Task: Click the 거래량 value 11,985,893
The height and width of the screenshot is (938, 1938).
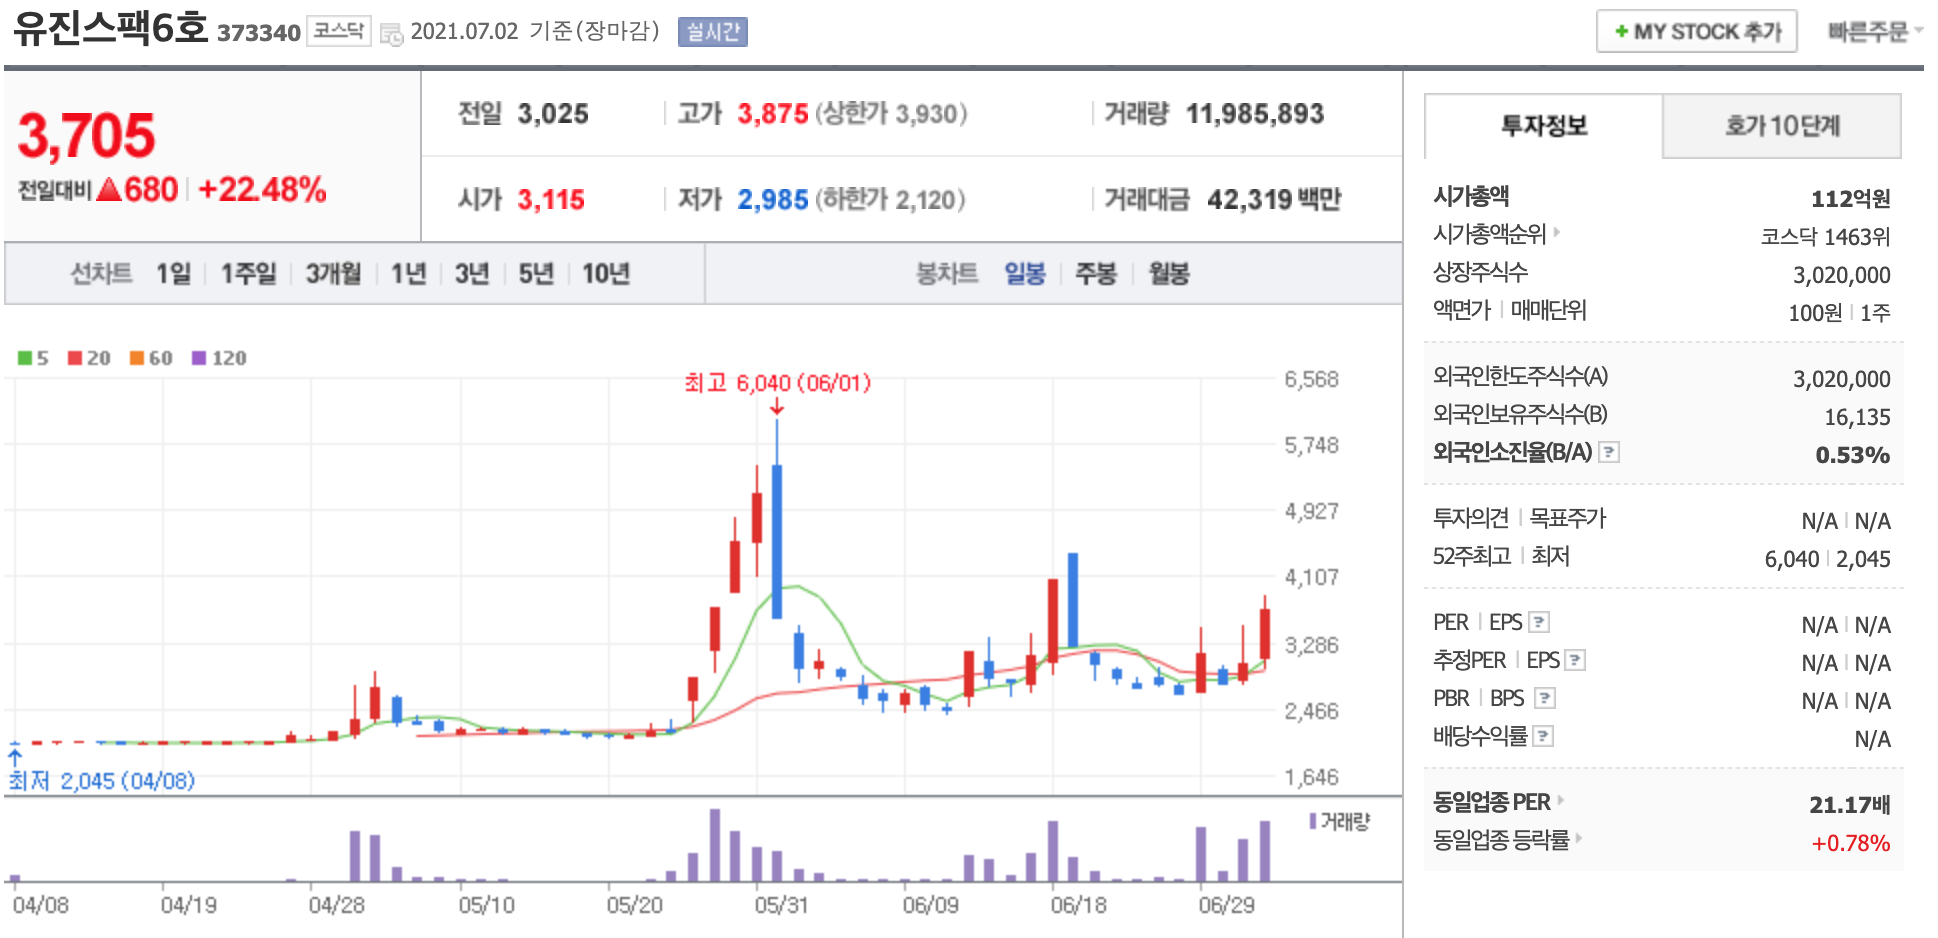Action: click(x=1255, y=114)
